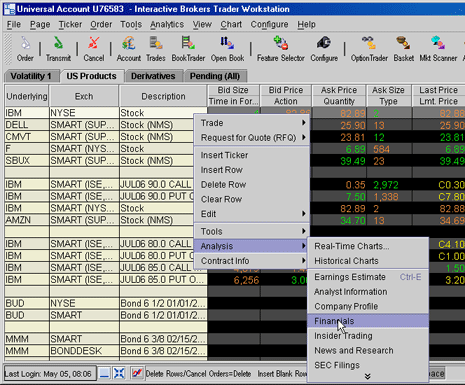Click the Description column header
Image resolution: width=465 pixels, height=385 pixels.
tap(163, 96)
